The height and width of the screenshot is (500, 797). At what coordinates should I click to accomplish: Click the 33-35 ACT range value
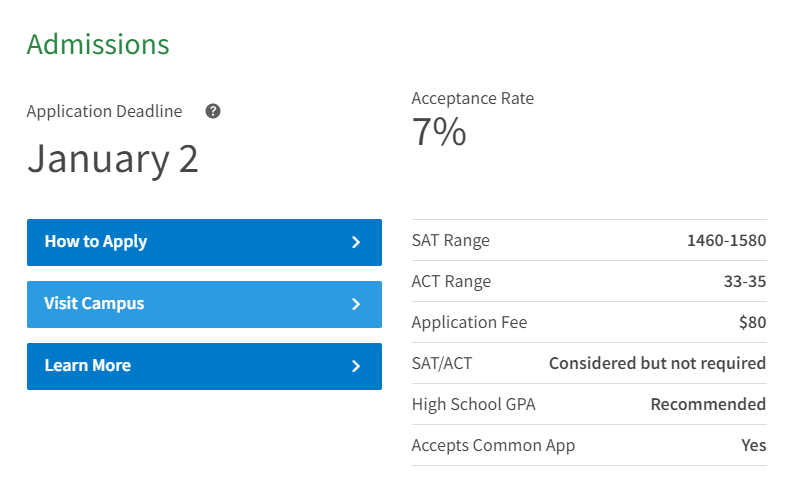tap(745, 282)
